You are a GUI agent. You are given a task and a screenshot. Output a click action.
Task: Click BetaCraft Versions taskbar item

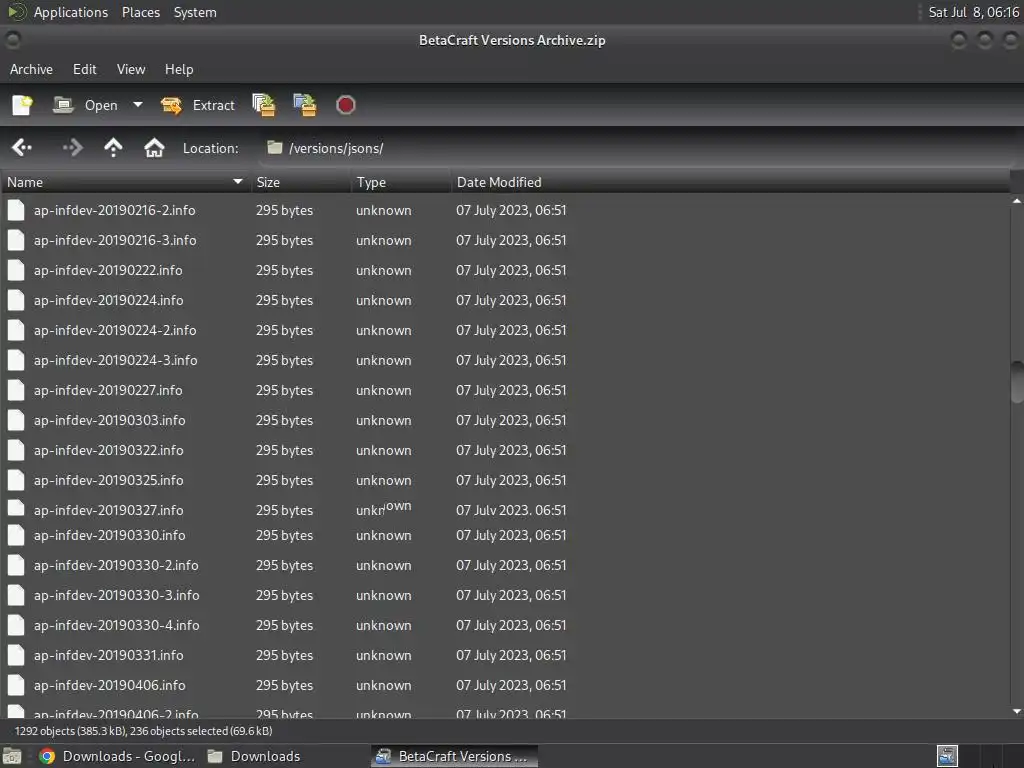tap(455, 756)
